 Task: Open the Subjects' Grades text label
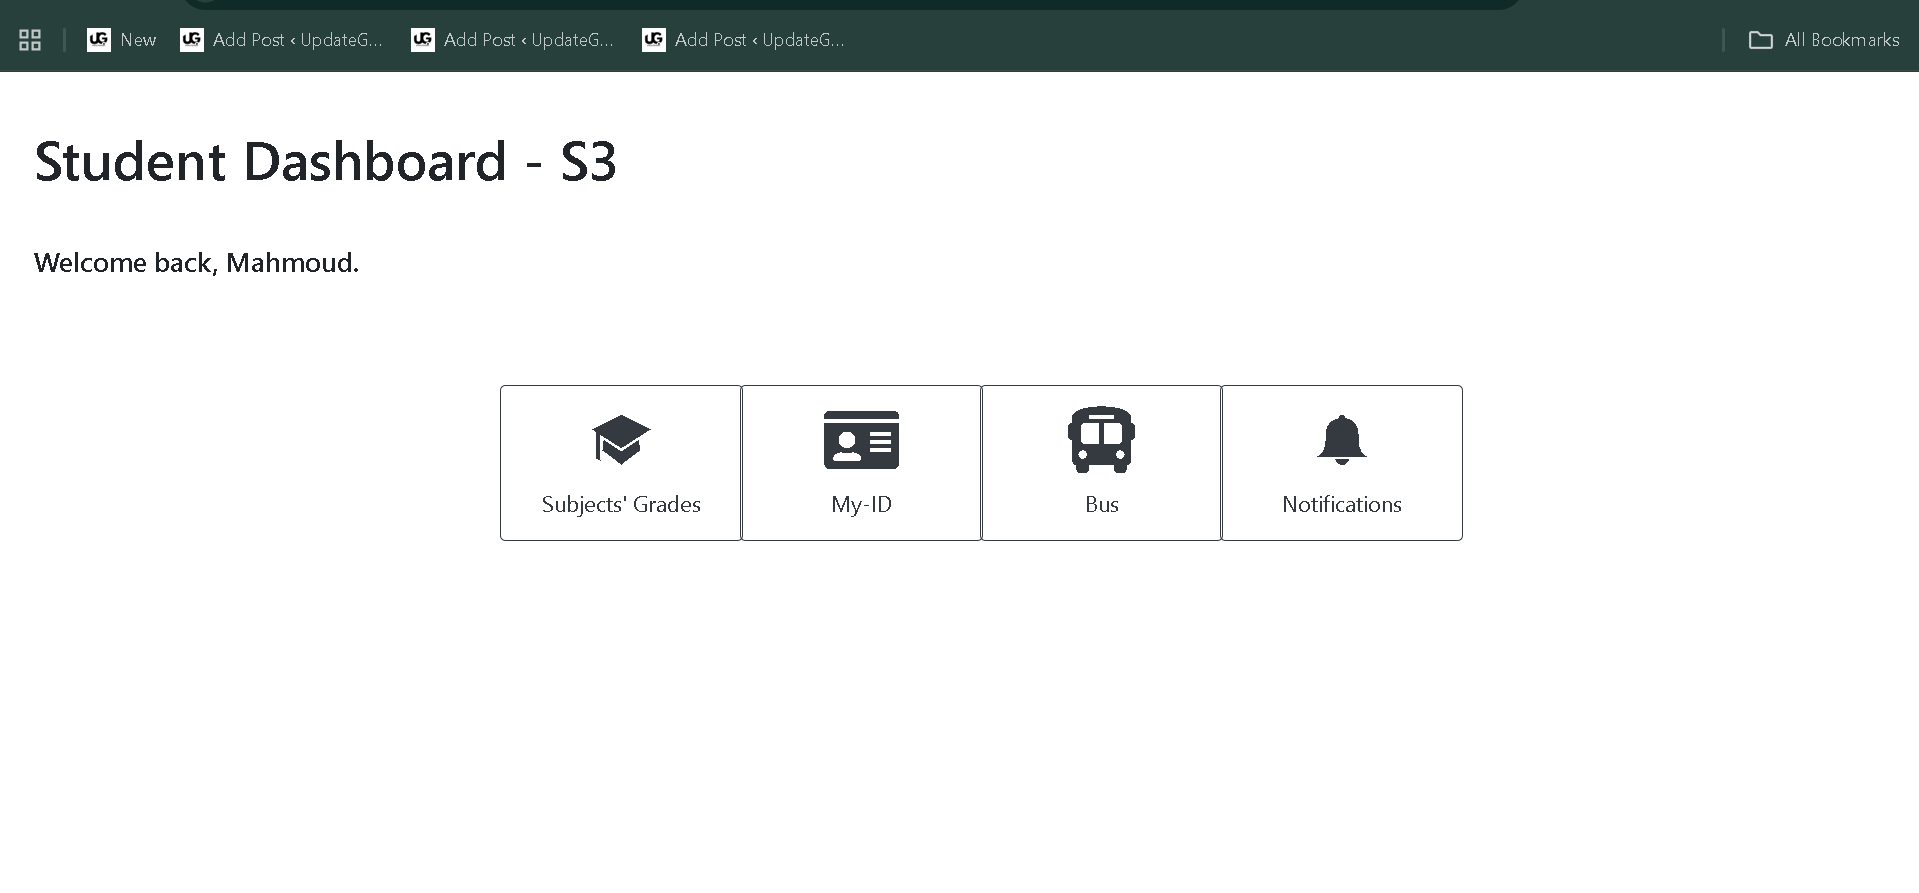(621, 505)
